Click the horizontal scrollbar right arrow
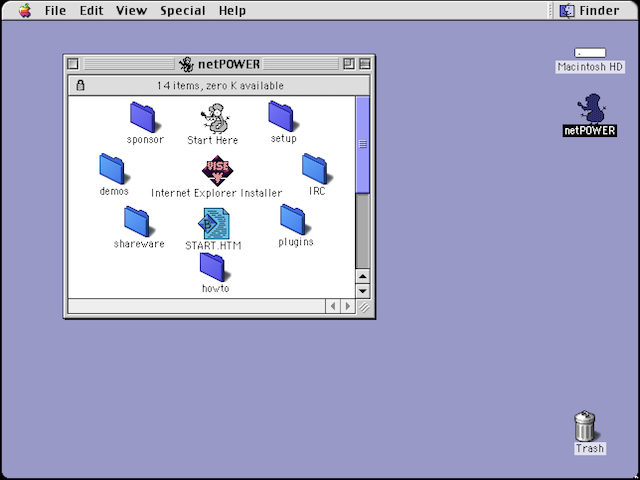 pos(348,306)
